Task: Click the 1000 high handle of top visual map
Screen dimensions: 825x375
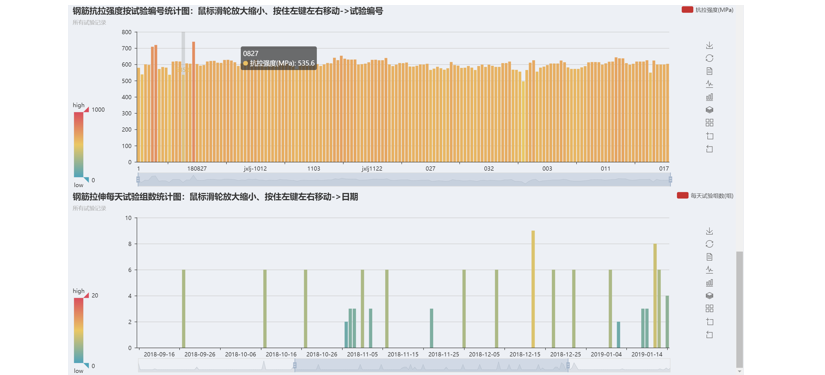Action: [86, 109]
